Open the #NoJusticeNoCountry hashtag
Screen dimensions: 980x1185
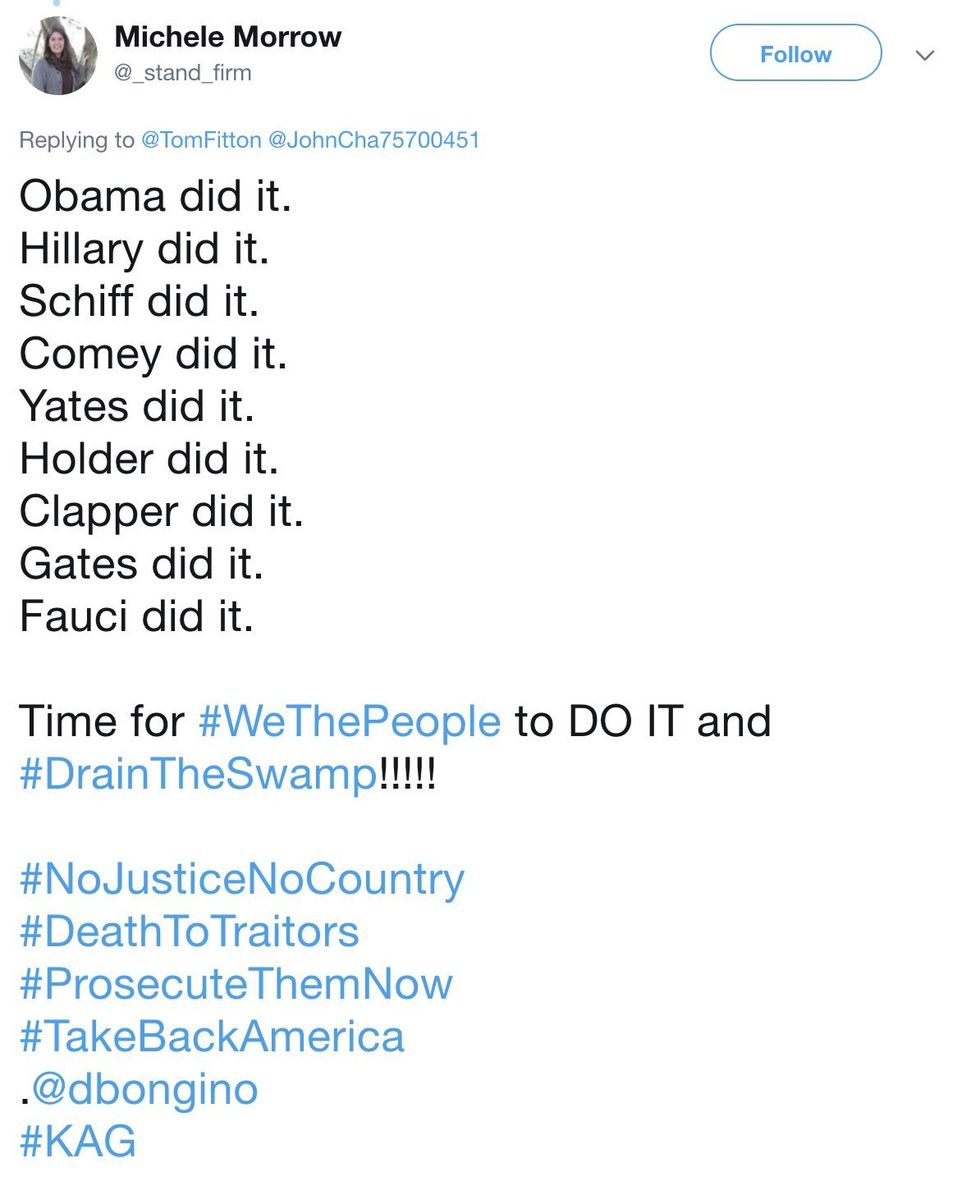tap(242, 879)
